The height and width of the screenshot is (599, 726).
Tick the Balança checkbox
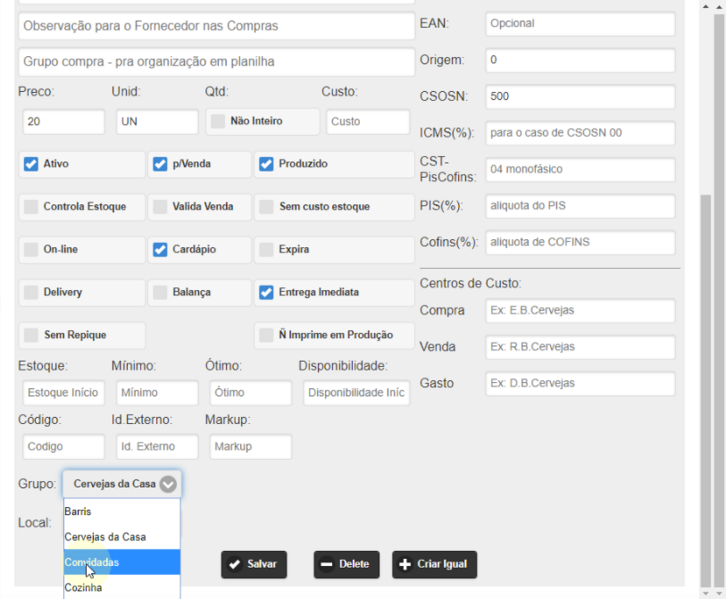[160, 292]
